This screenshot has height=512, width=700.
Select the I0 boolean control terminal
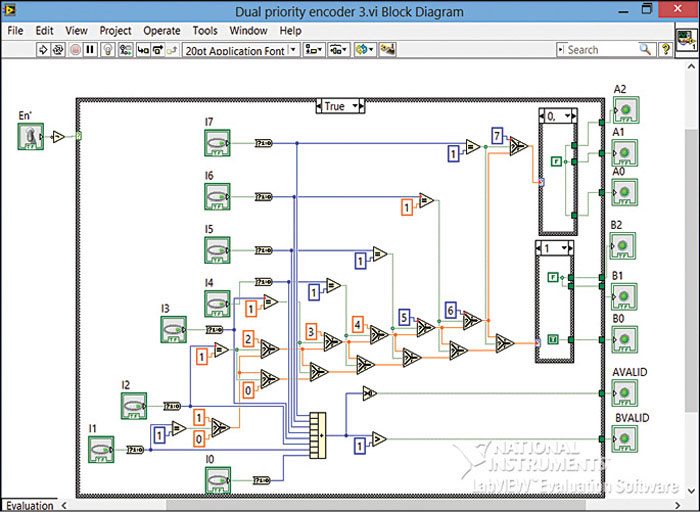point(217,481)
